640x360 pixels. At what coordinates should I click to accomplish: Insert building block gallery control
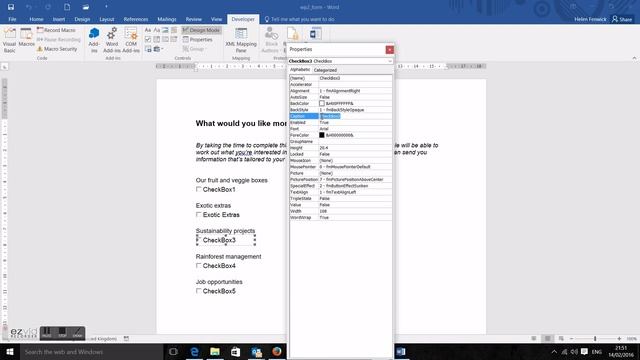pyautogui.click(x=174, y=30)
